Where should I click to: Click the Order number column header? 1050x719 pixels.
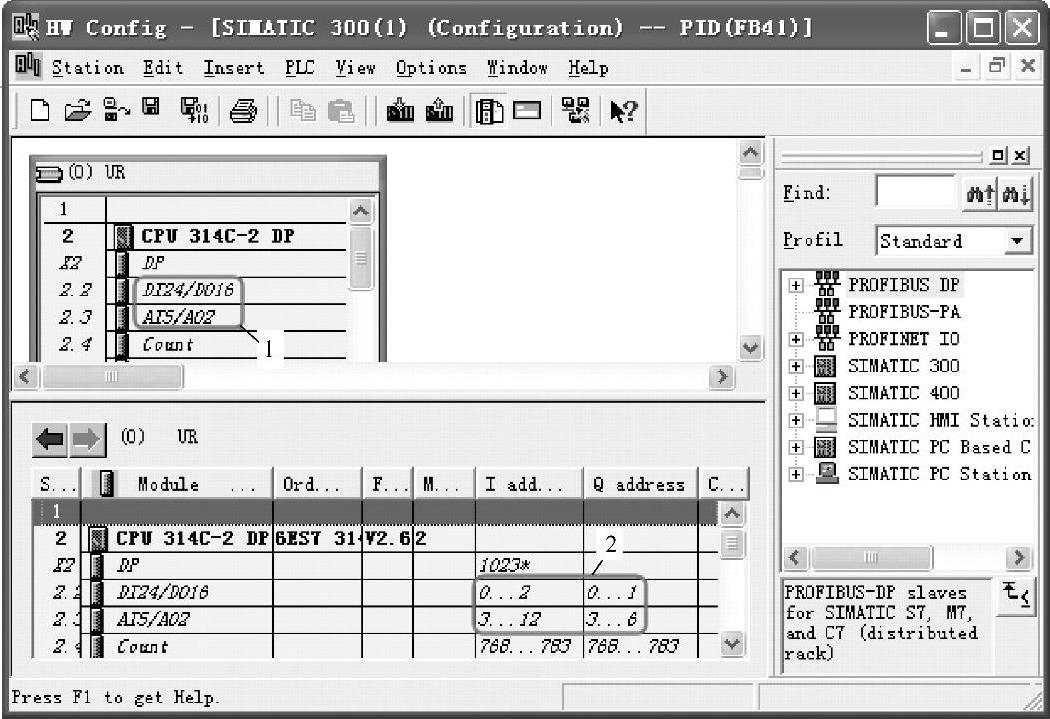(x=317, y=484)
